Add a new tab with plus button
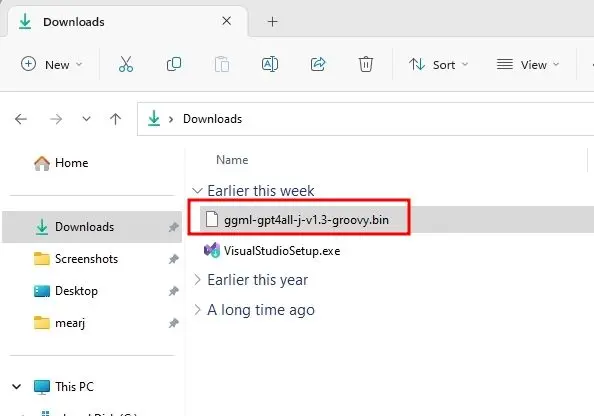Viewport: 594px width, 416px height. 272,22
